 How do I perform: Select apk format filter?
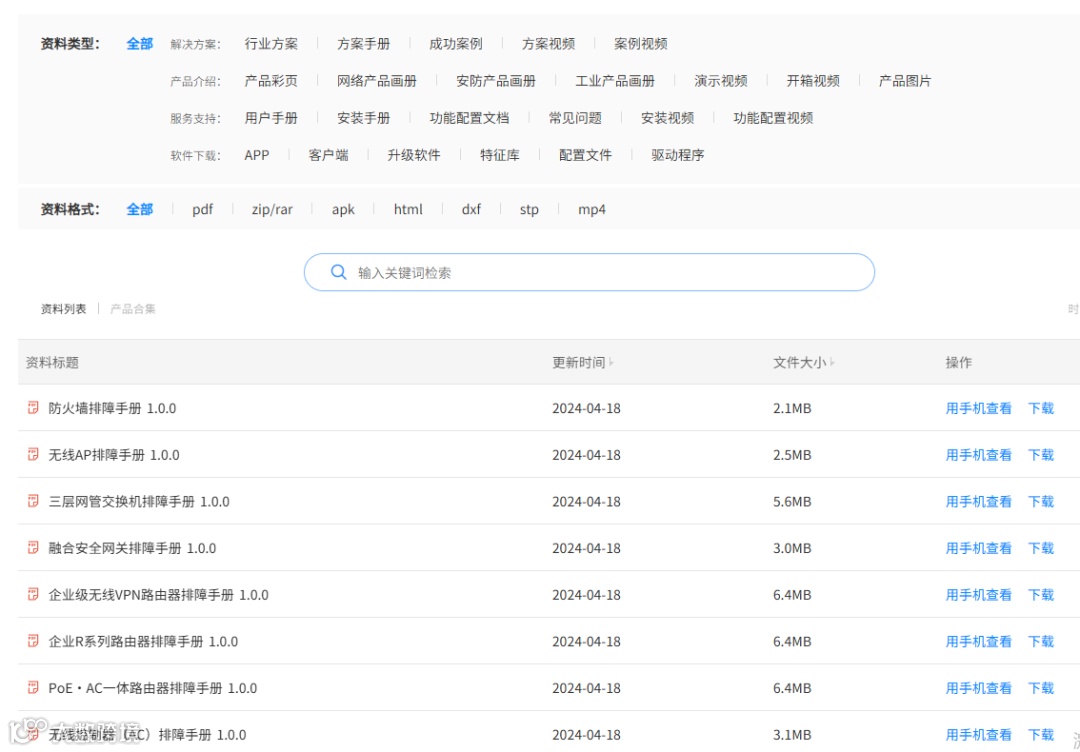tap(343, 209)
